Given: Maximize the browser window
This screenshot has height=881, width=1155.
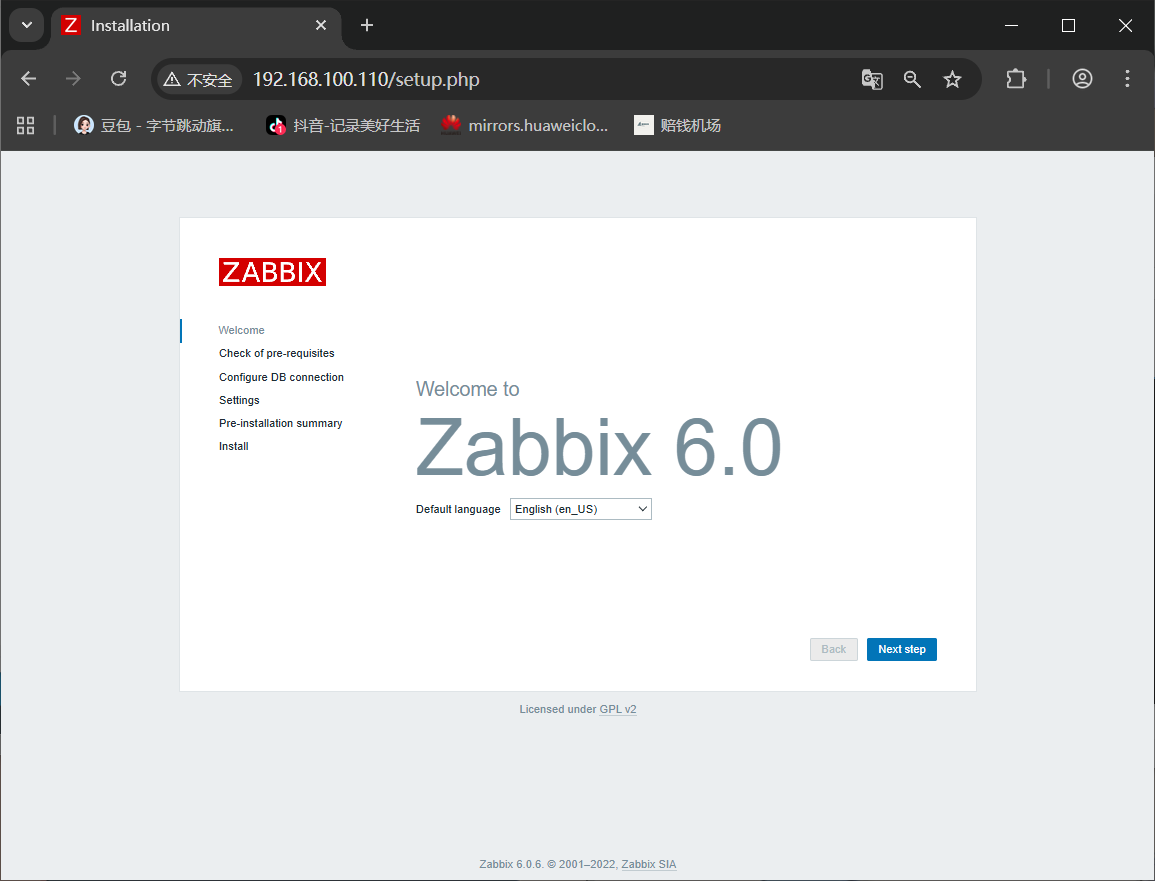Looking at the screenshot, I should click(x=1068, y=25).
